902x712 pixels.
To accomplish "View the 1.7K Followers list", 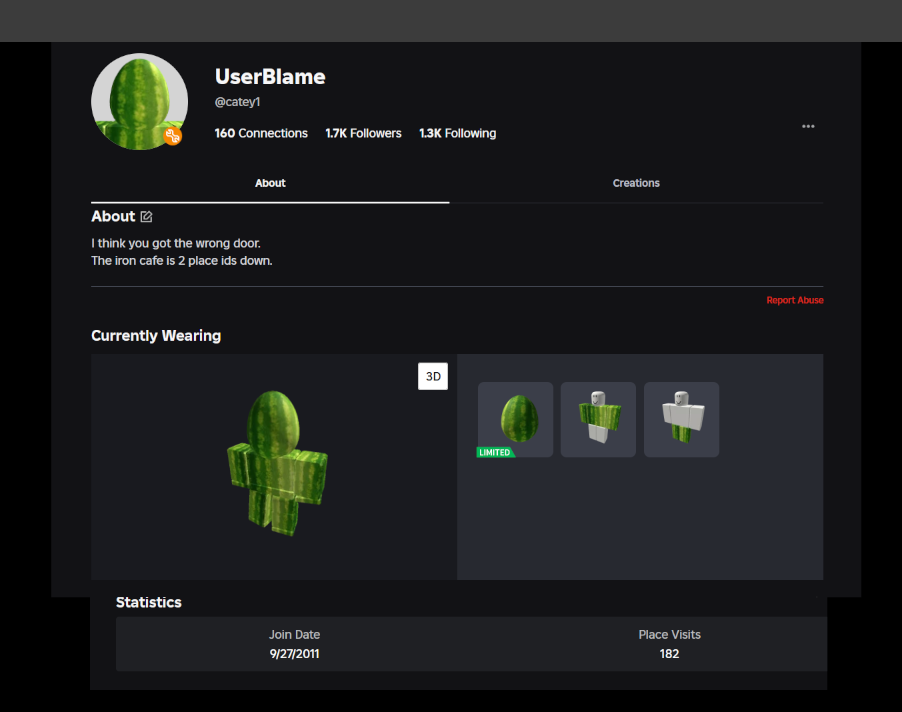I will (364, 133).
